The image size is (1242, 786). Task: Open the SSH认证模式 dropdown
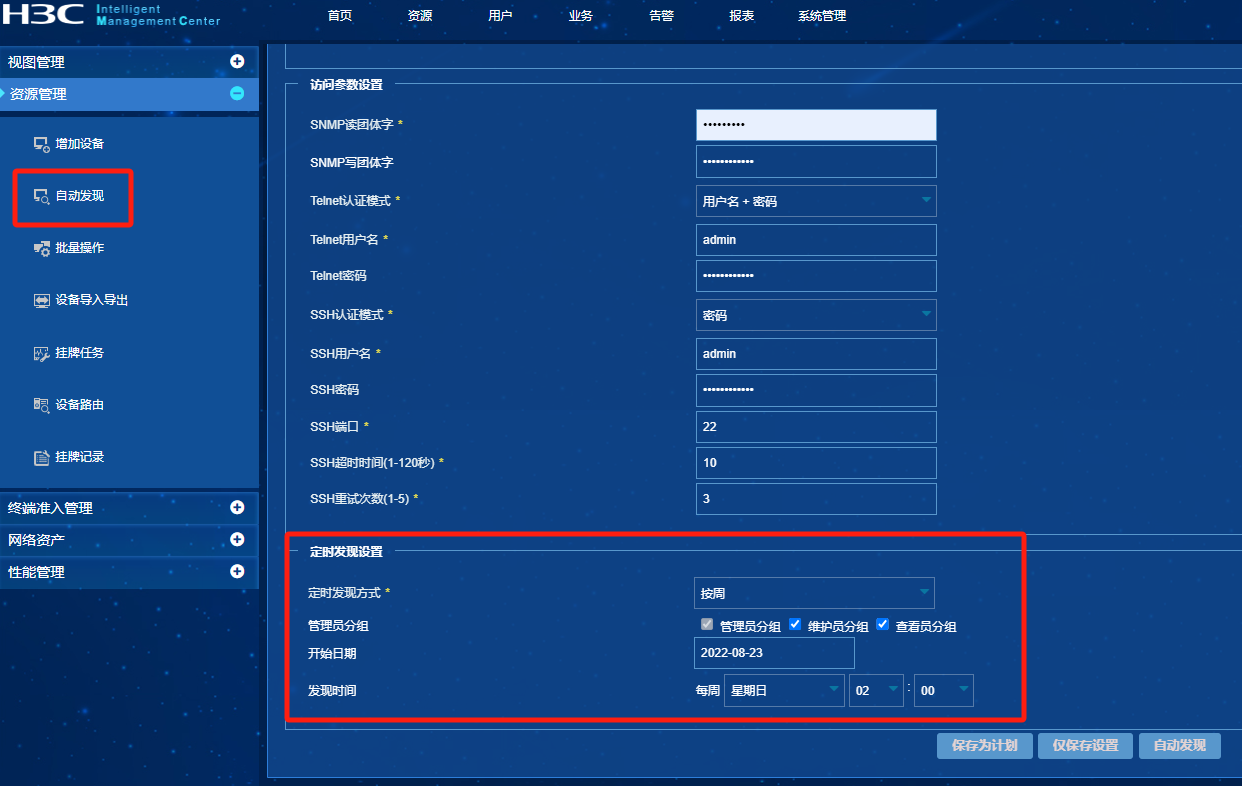click(816, 314)
